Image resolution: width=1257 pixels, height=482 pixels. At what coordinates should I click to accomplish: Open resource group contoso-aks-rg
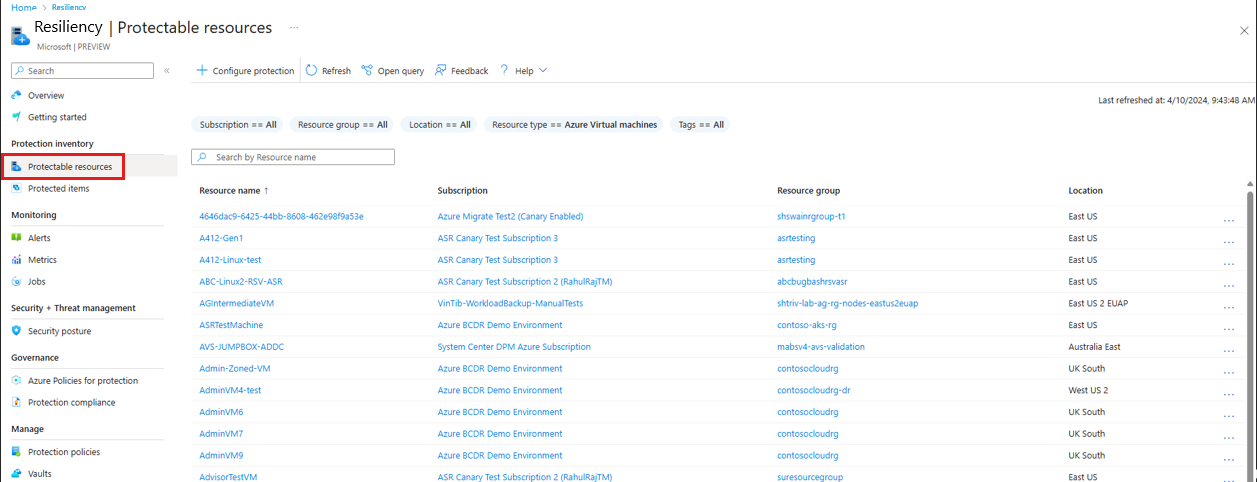tap(808, 325)
